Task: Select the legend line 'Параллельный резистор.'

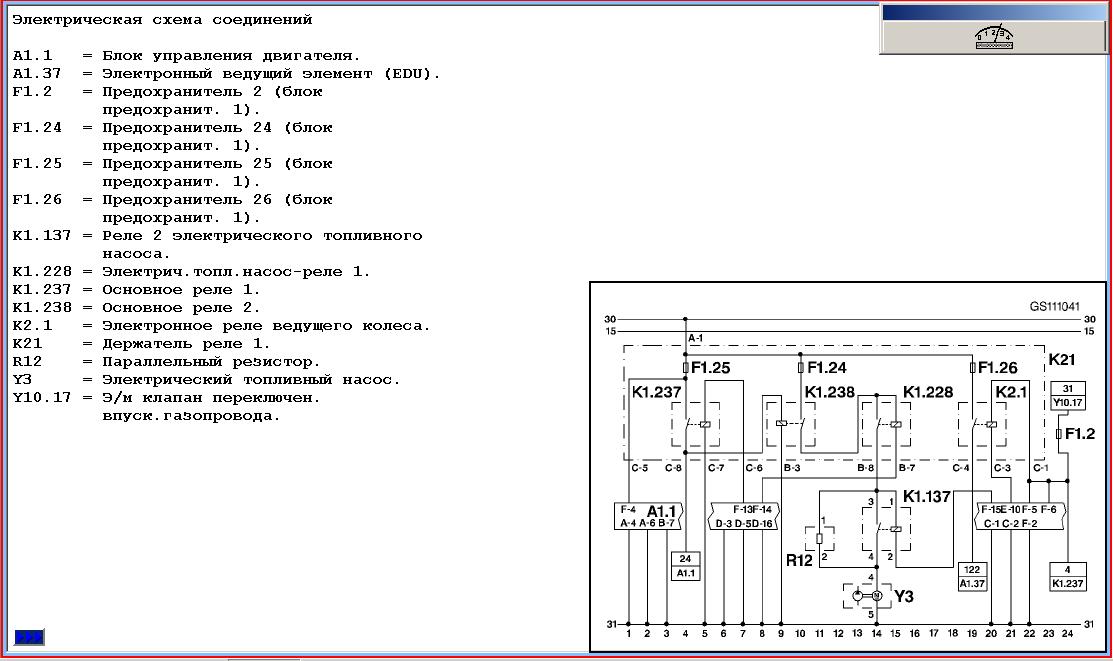Action: [212, 362]
